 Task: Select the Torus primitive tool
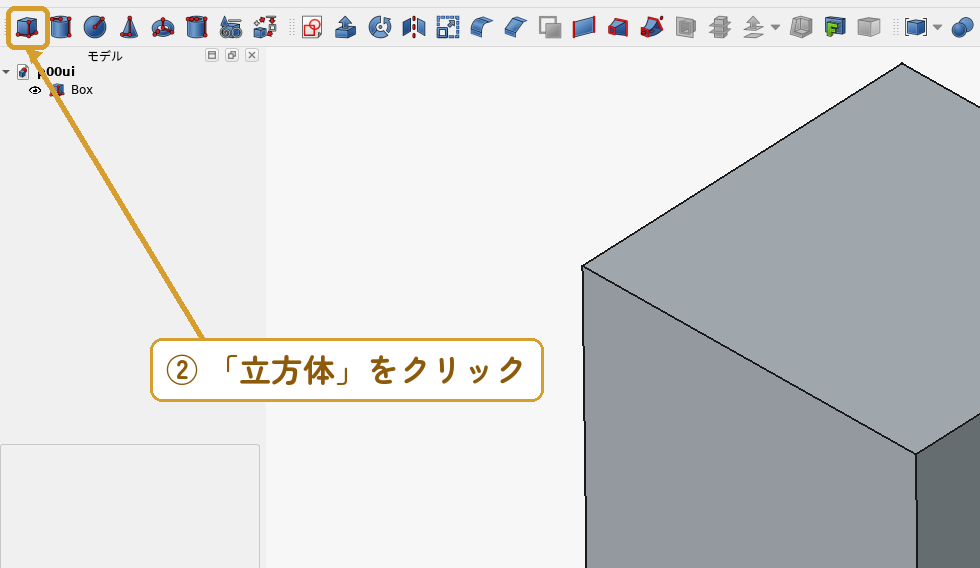(x=162, y=27)
